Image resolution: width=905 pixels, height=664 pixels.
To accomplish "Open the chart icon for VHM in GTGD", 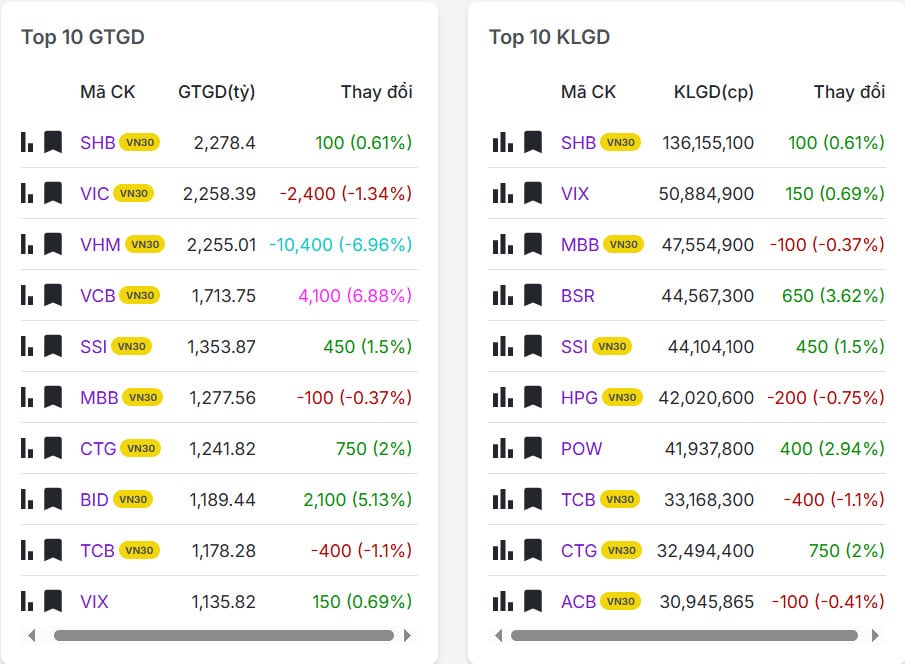I will tap(27, 245).
